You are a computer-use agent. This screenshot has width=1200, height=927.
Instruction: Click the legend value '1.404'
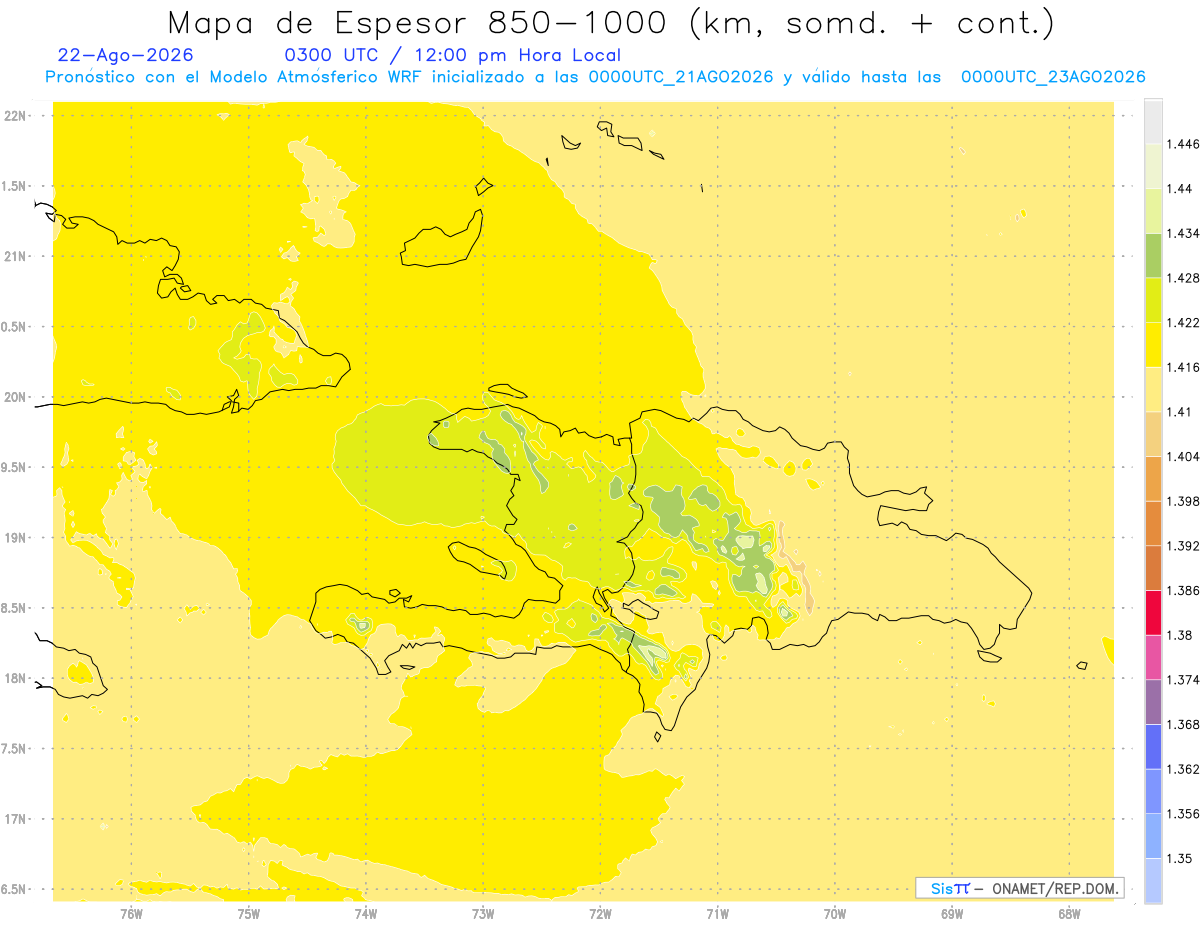[x=1182, y=456]
